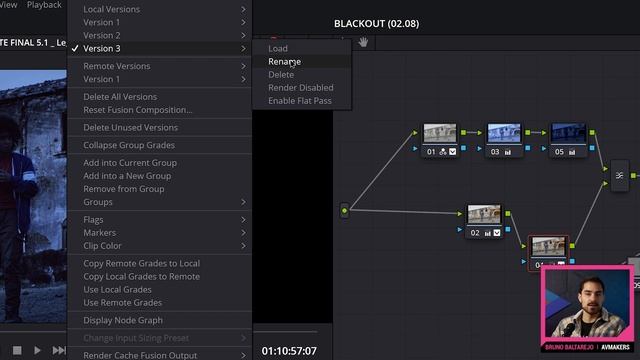Open the Playback menu

pyautogui.click(x=44, y=5)
